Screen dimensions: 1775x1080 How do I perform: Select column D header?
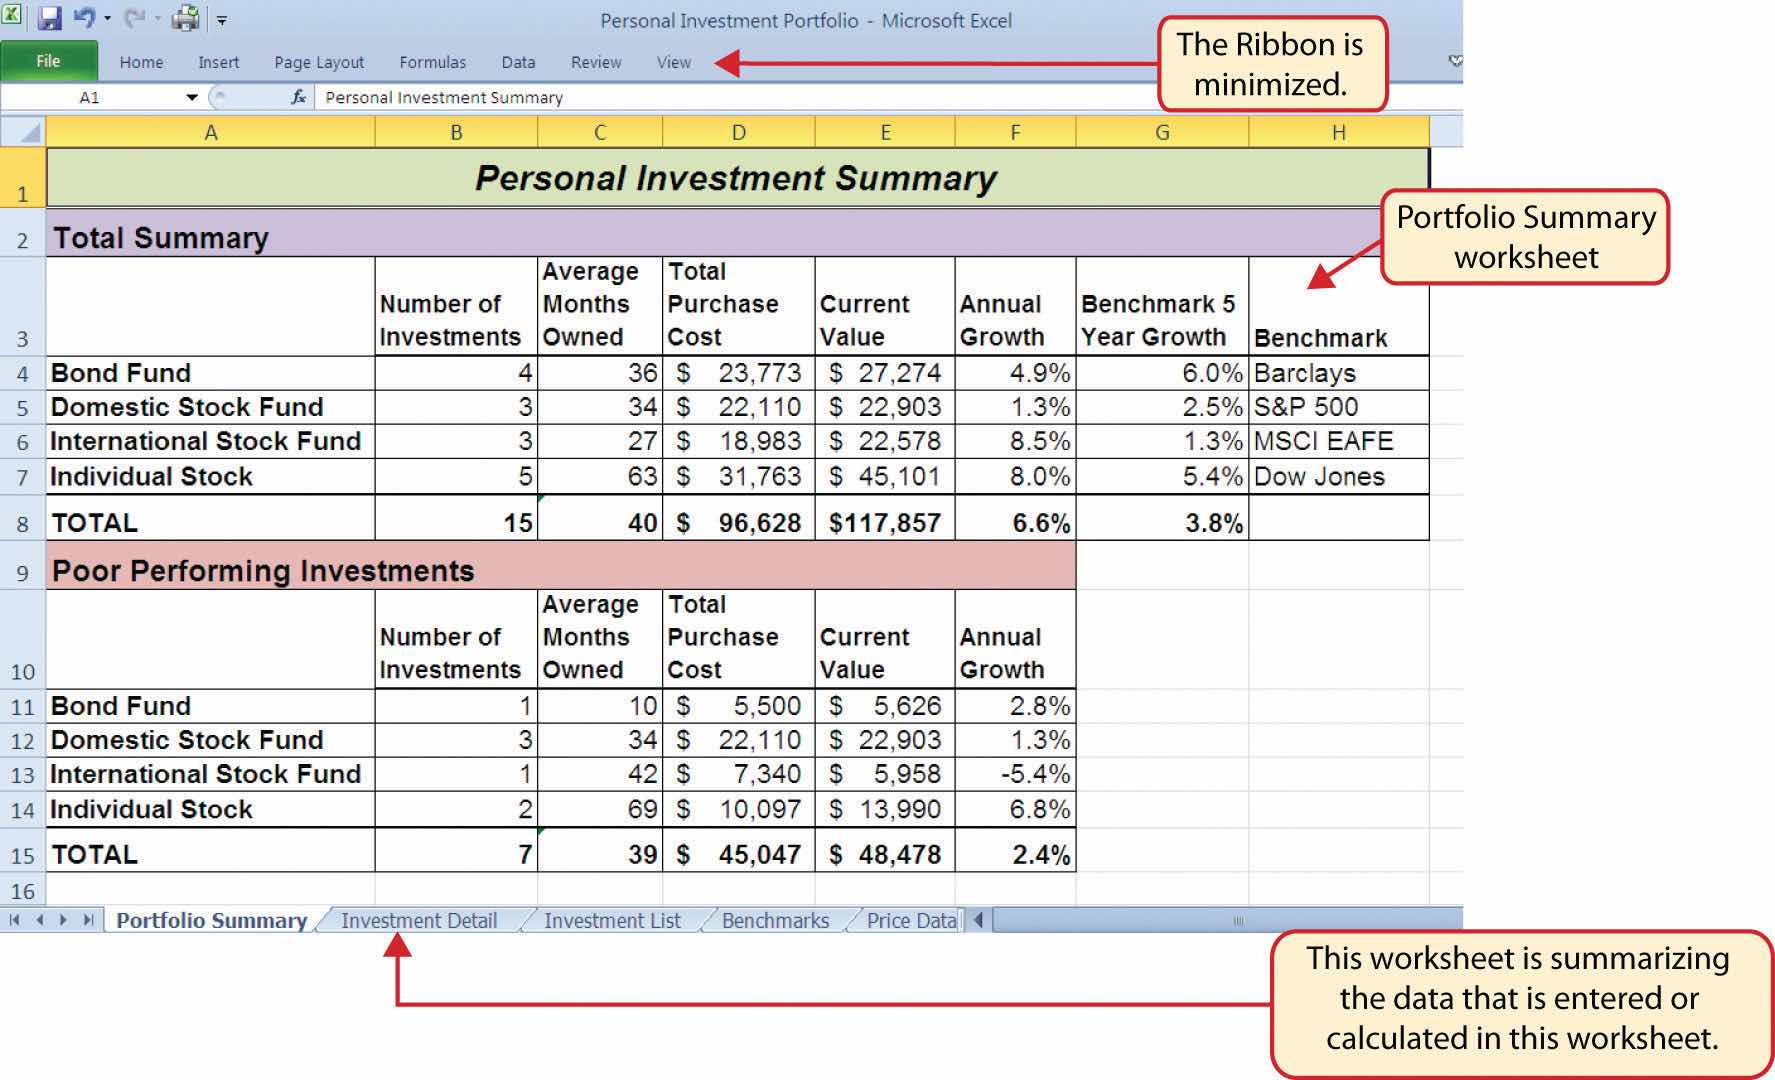click(x=738, y=132)
